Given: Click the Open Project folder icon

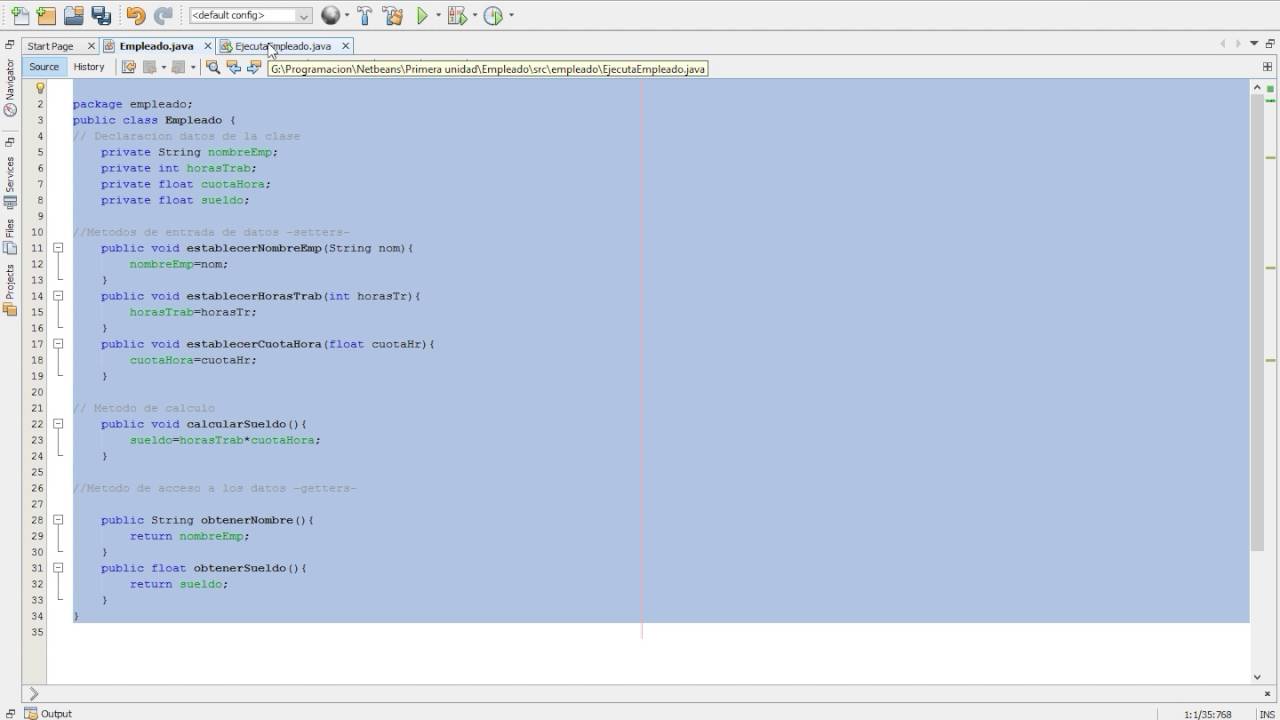Looking at the screenshot, I should [x=73, y=15].
